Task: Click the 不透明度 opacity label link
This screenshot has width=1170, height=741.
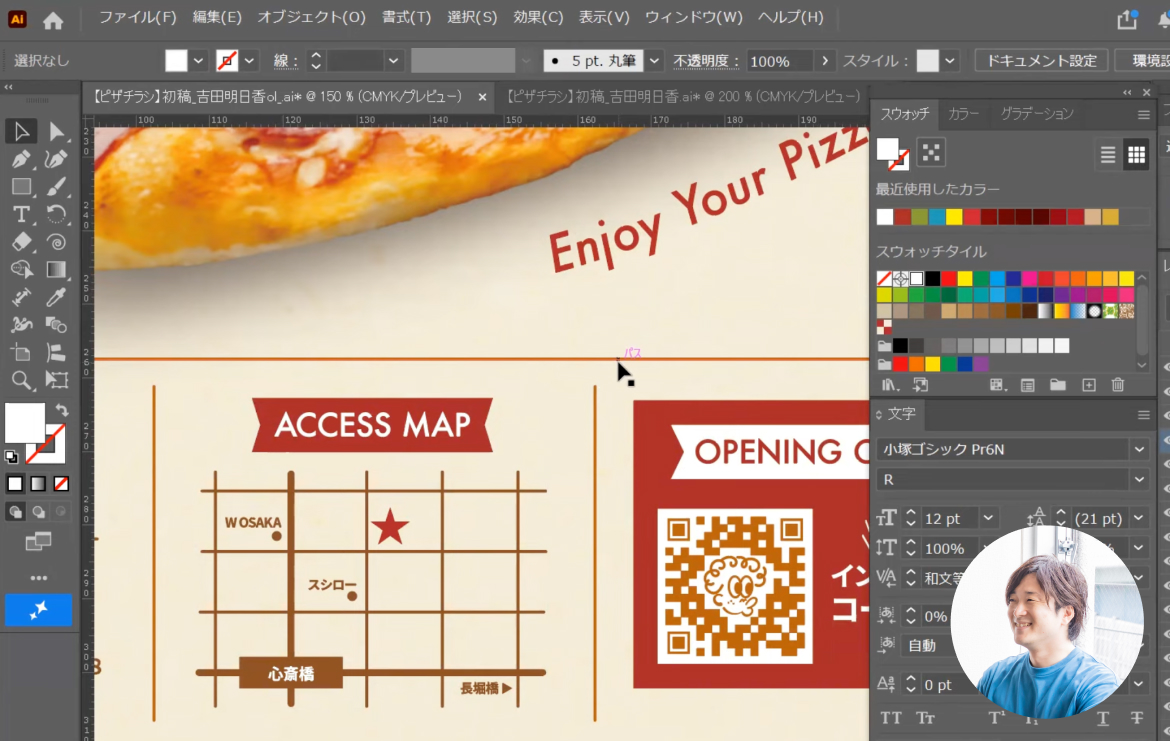Action: coord(705,61)
